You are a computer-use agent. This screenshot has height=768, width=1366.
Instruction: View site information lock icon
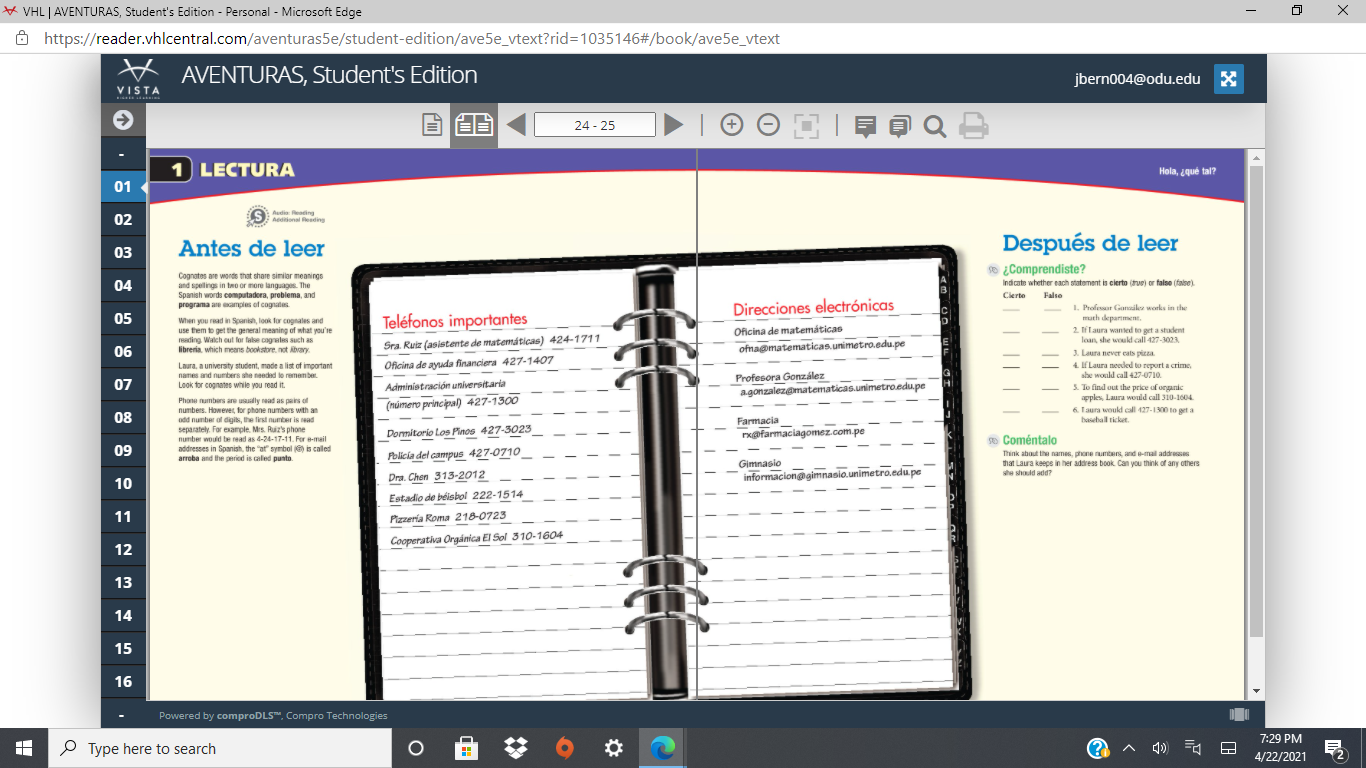click(22, 39)
